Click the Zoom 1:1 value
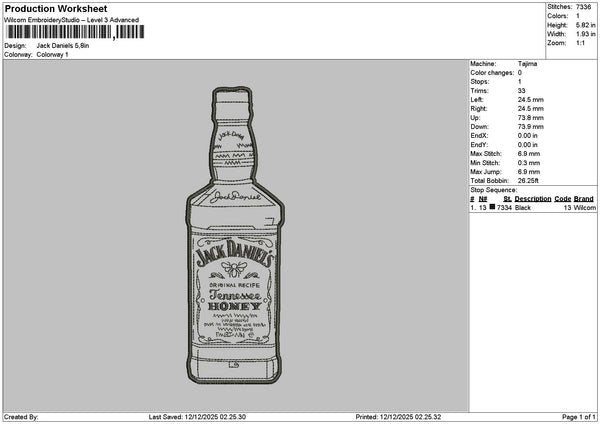600x424 pixels. pyautogui.click(x=580, y=43)
